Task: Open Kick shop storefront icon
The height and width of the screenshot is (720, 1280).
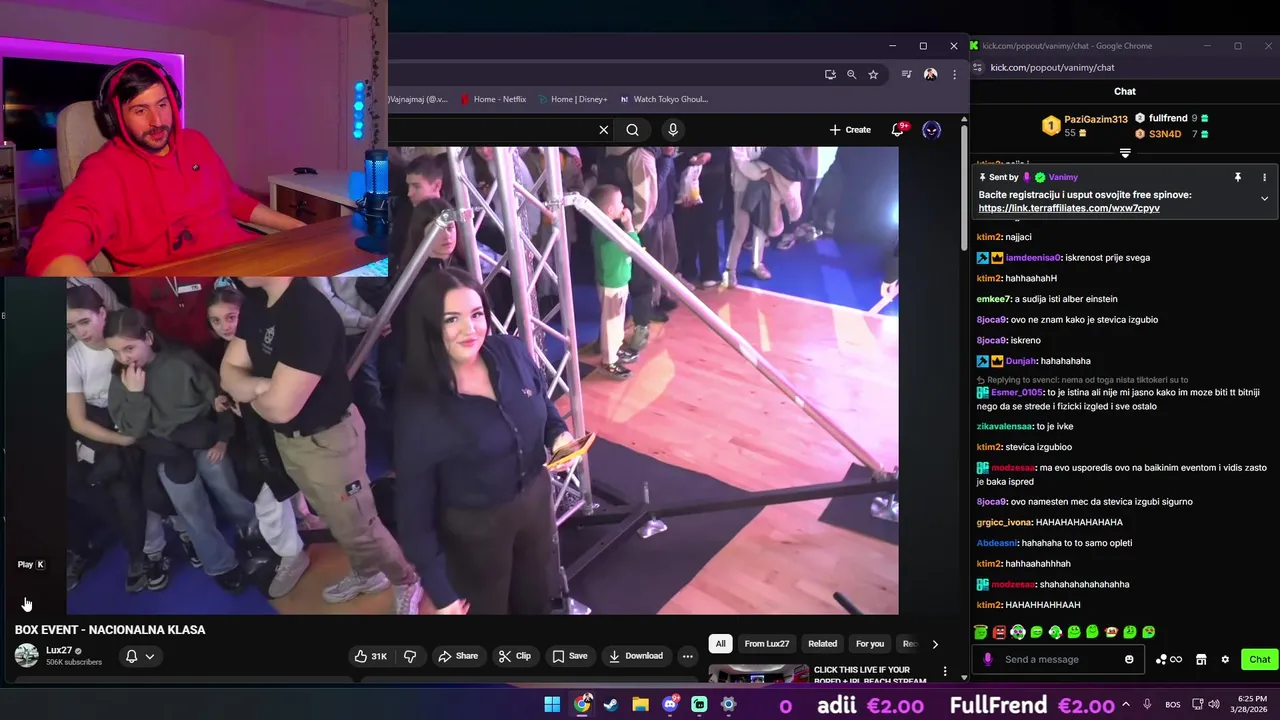Action: click(1201, 659)
